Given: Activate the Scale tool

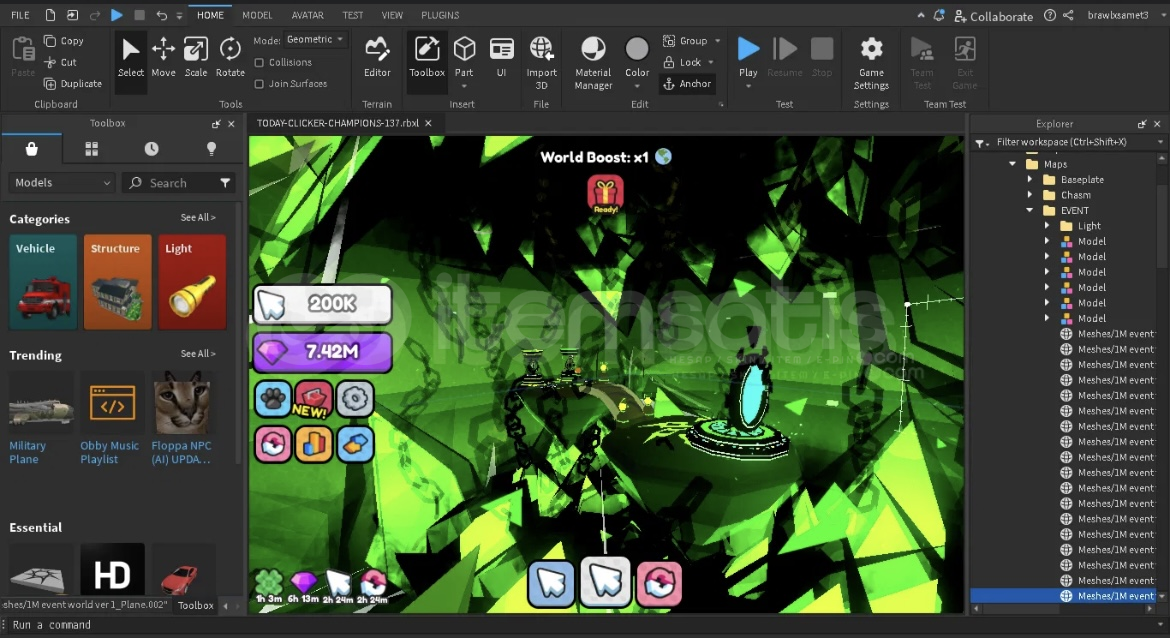Looking at the screenshot, I should (x=195, y=57).
